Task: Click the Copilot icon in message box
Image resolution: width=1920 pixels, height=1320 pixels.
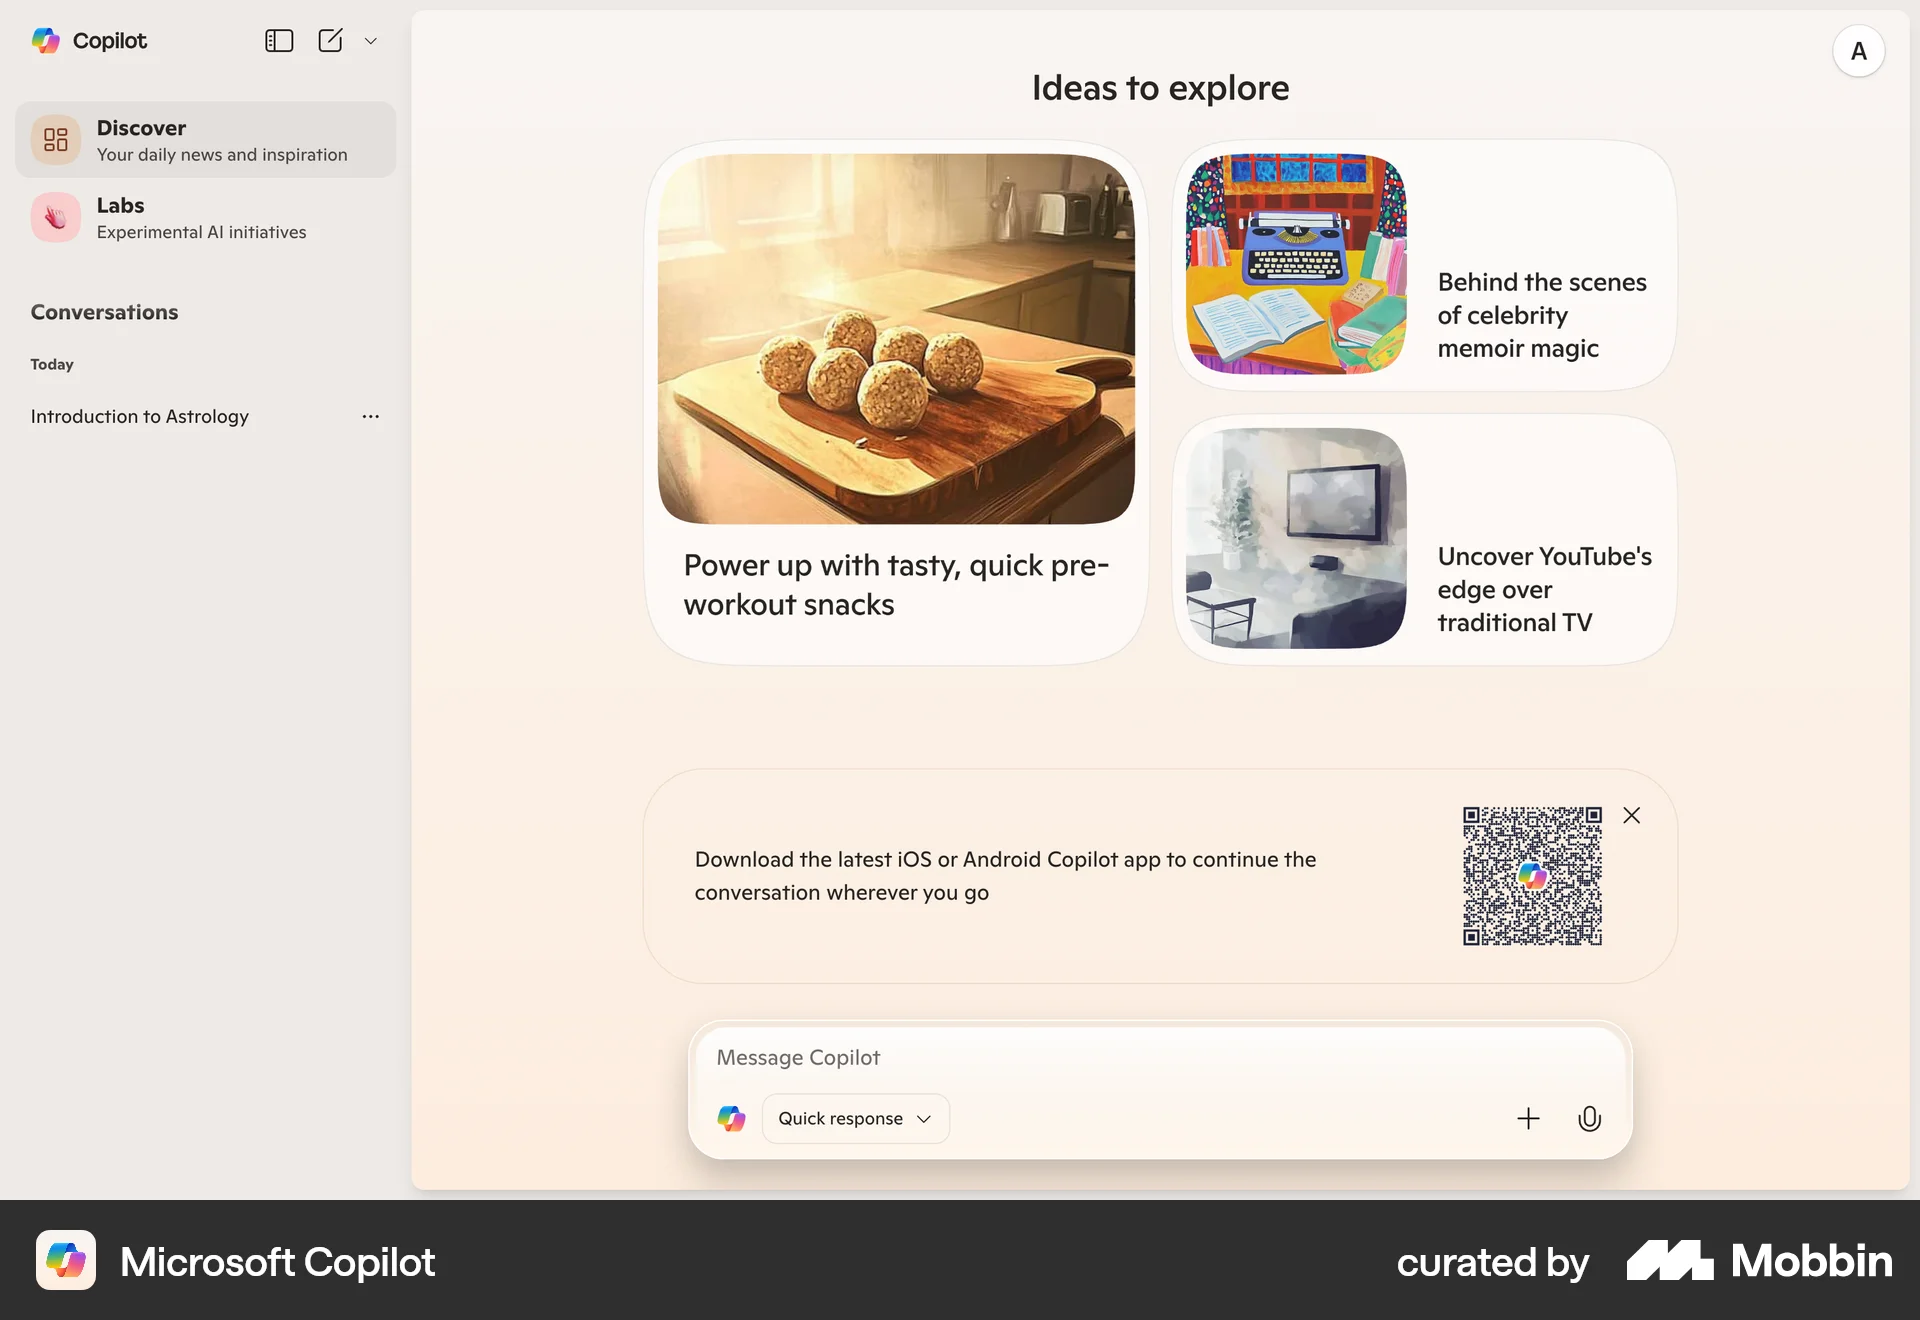Action: pos(731,1118)
